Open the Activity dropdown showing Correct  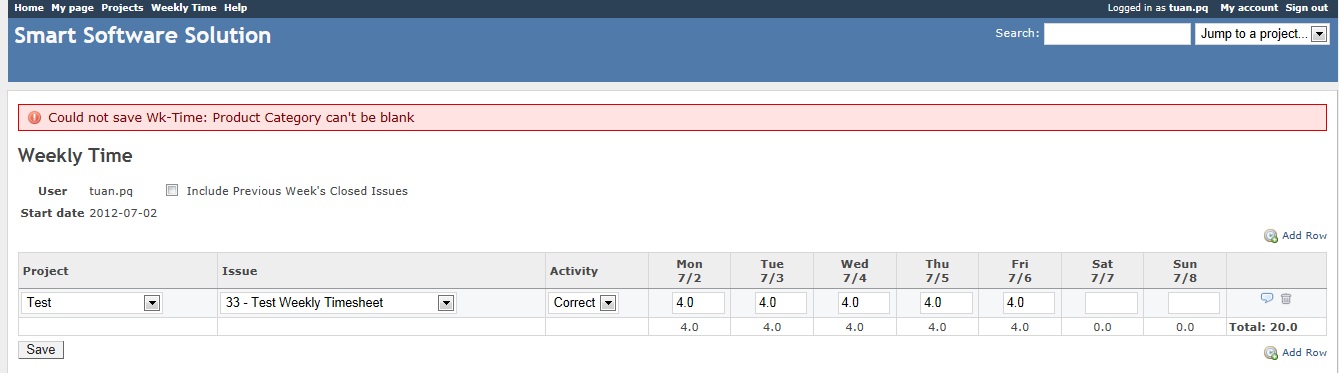[583, 302]
